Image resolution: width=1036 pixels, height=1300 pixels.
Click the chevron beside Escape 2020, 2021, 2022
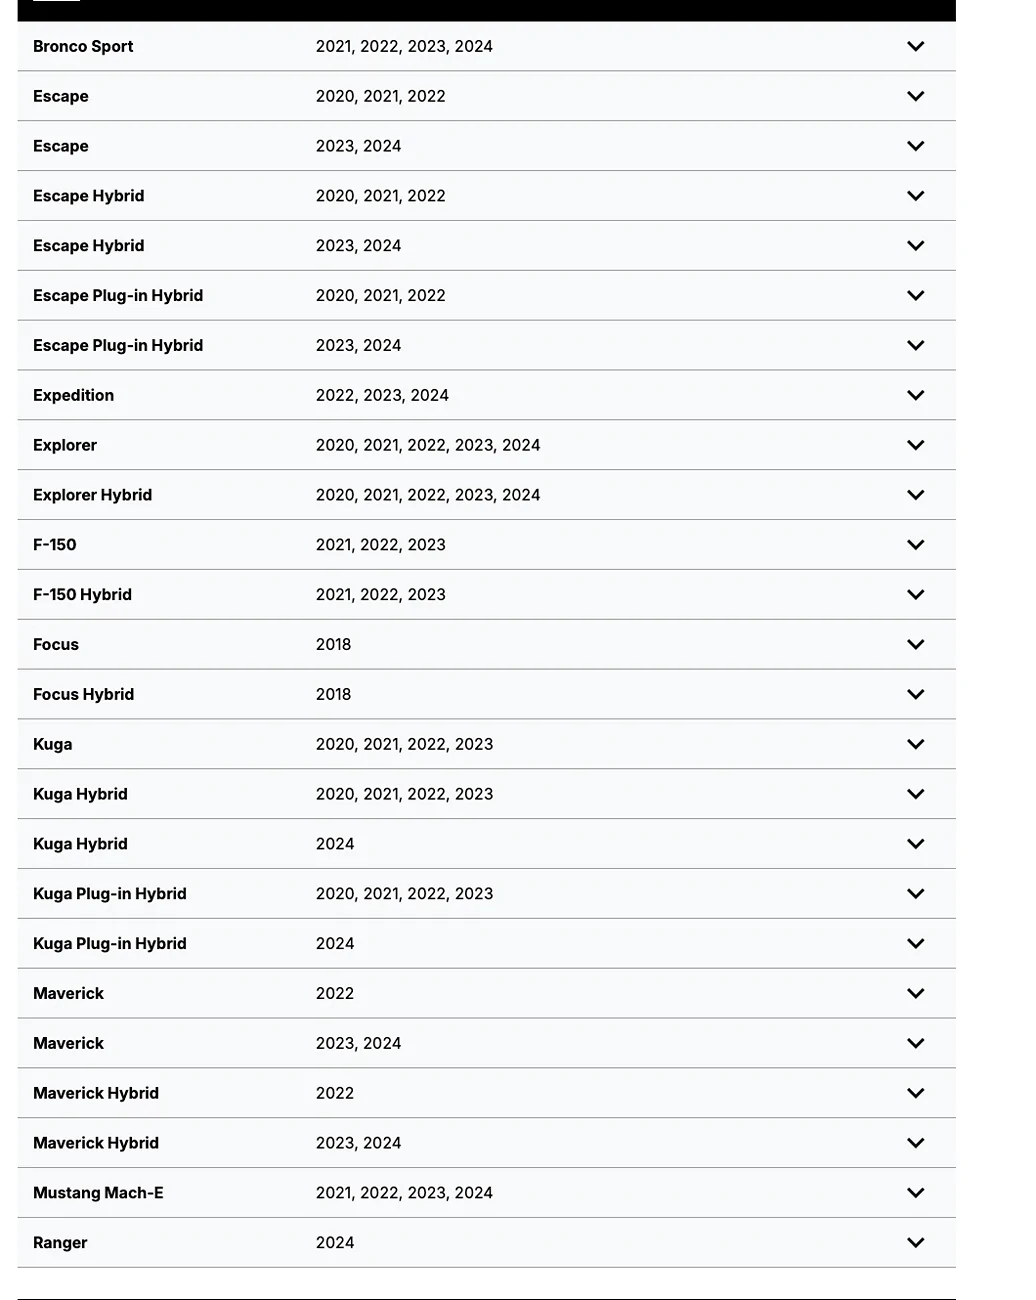915,96
